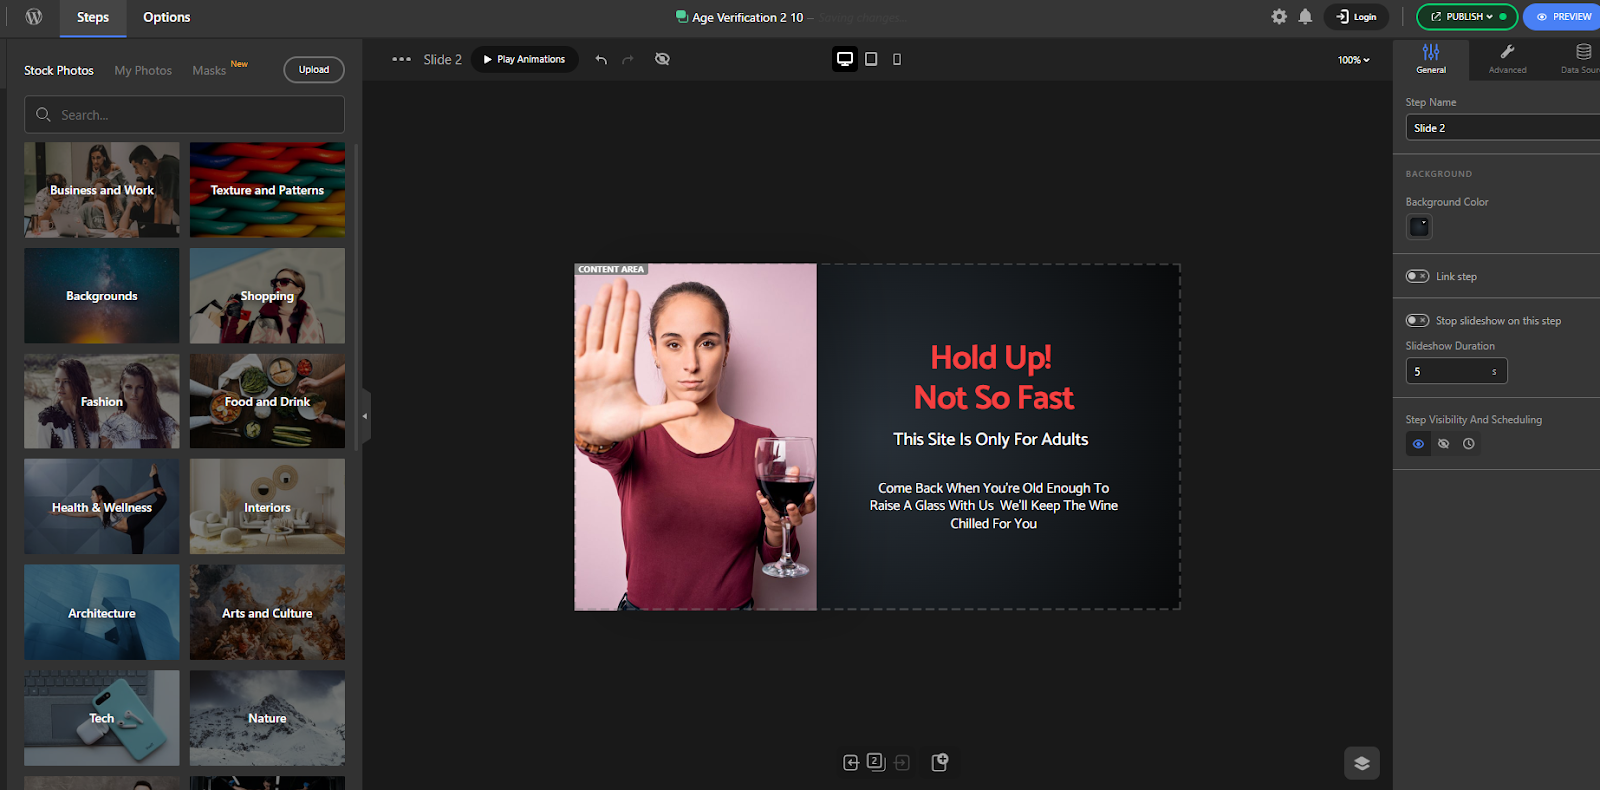Redo the last change

click(x=628, y=59)
